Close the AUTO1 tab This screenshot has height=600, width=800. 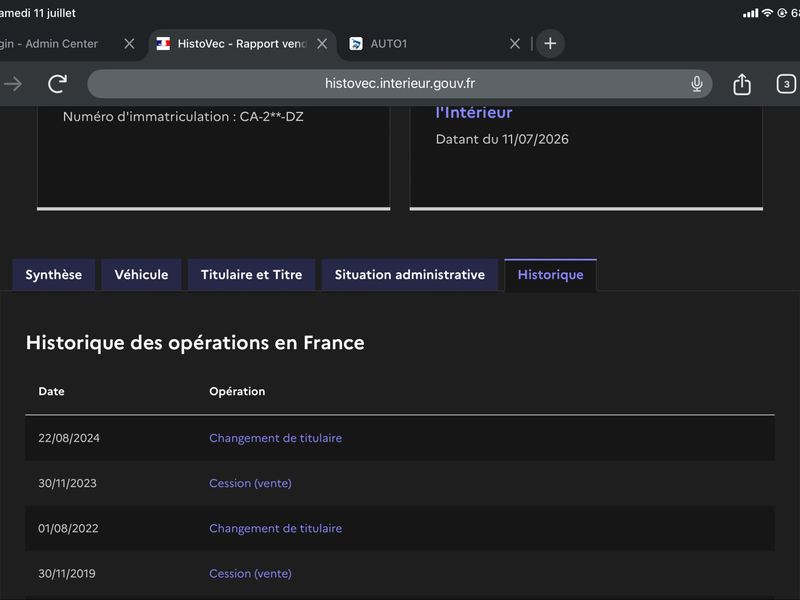(515, 44)
